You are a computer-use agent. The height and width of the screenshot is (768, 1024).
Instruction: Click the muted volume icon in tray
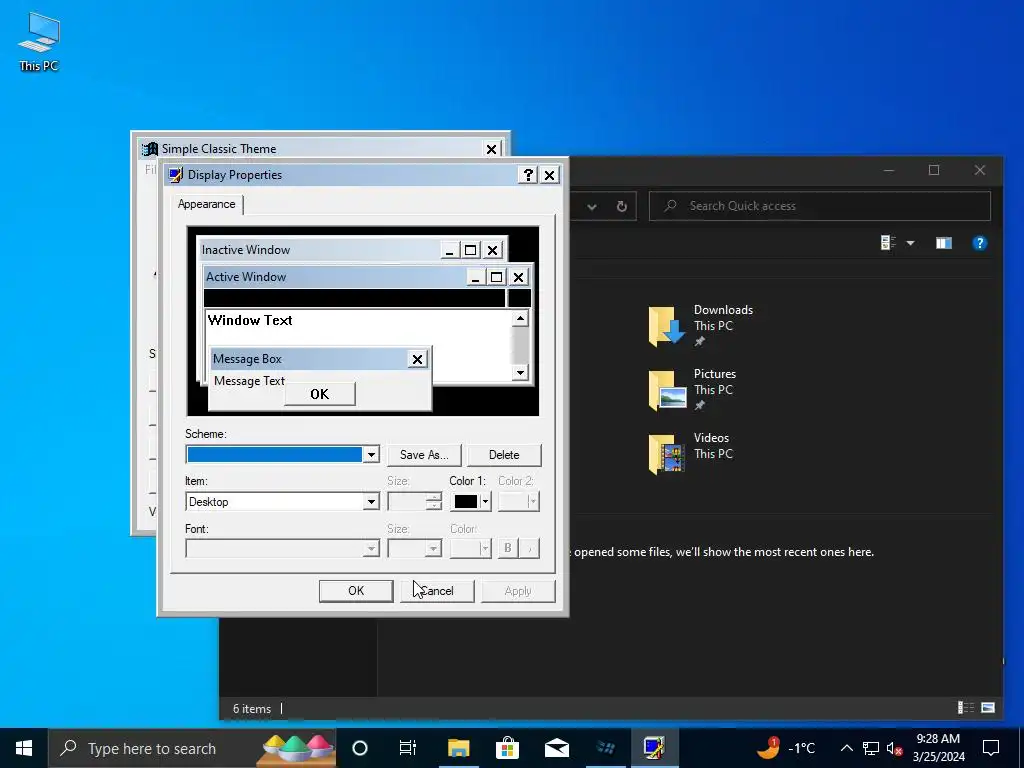(x=894, y=748)
